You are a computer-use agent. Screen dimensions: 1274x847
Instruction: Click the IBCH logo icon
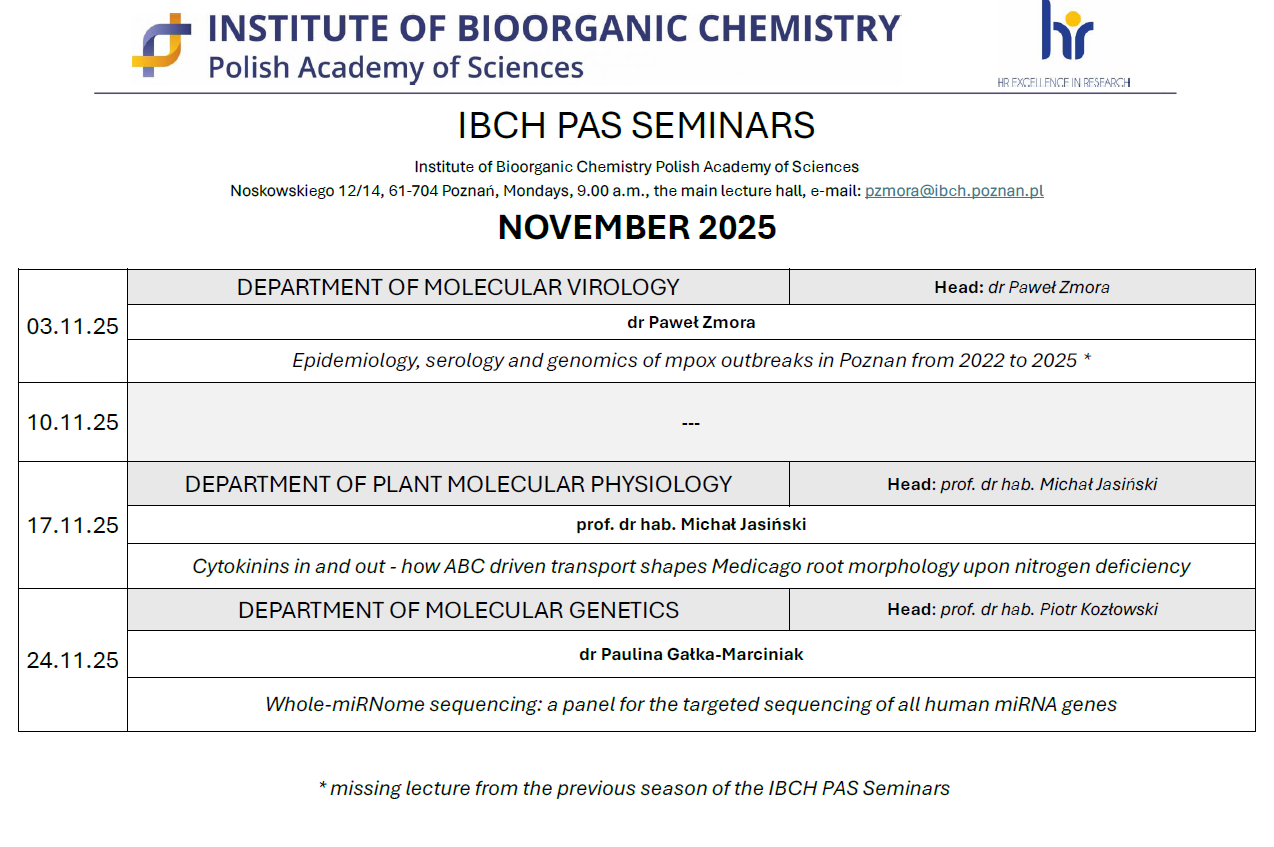(161, 45)
